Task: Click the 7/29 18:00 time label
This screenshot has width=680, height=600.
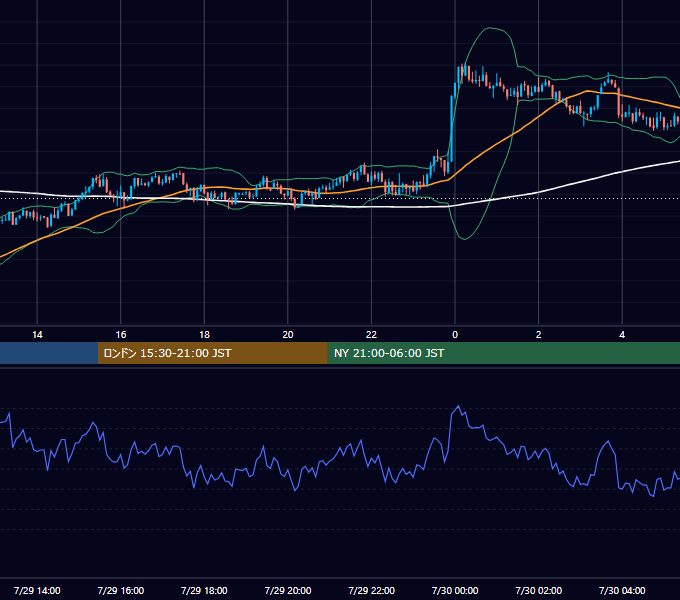Action: pyautogui.click(x=204, y=590)
